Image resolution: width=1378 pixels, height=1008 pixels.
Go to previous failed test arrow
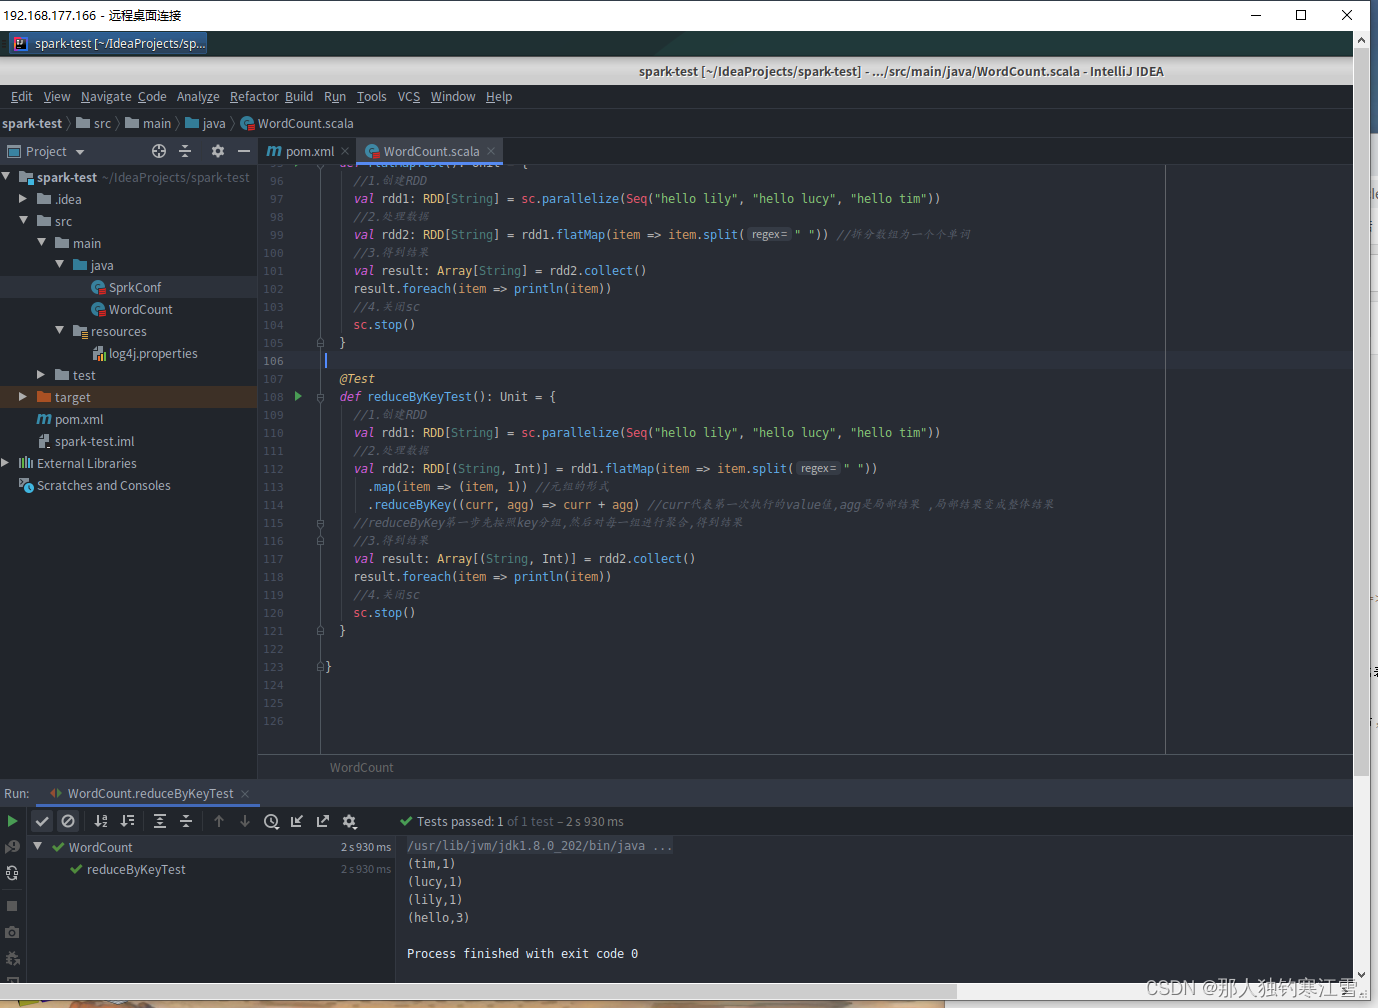(x=219, y=821)
